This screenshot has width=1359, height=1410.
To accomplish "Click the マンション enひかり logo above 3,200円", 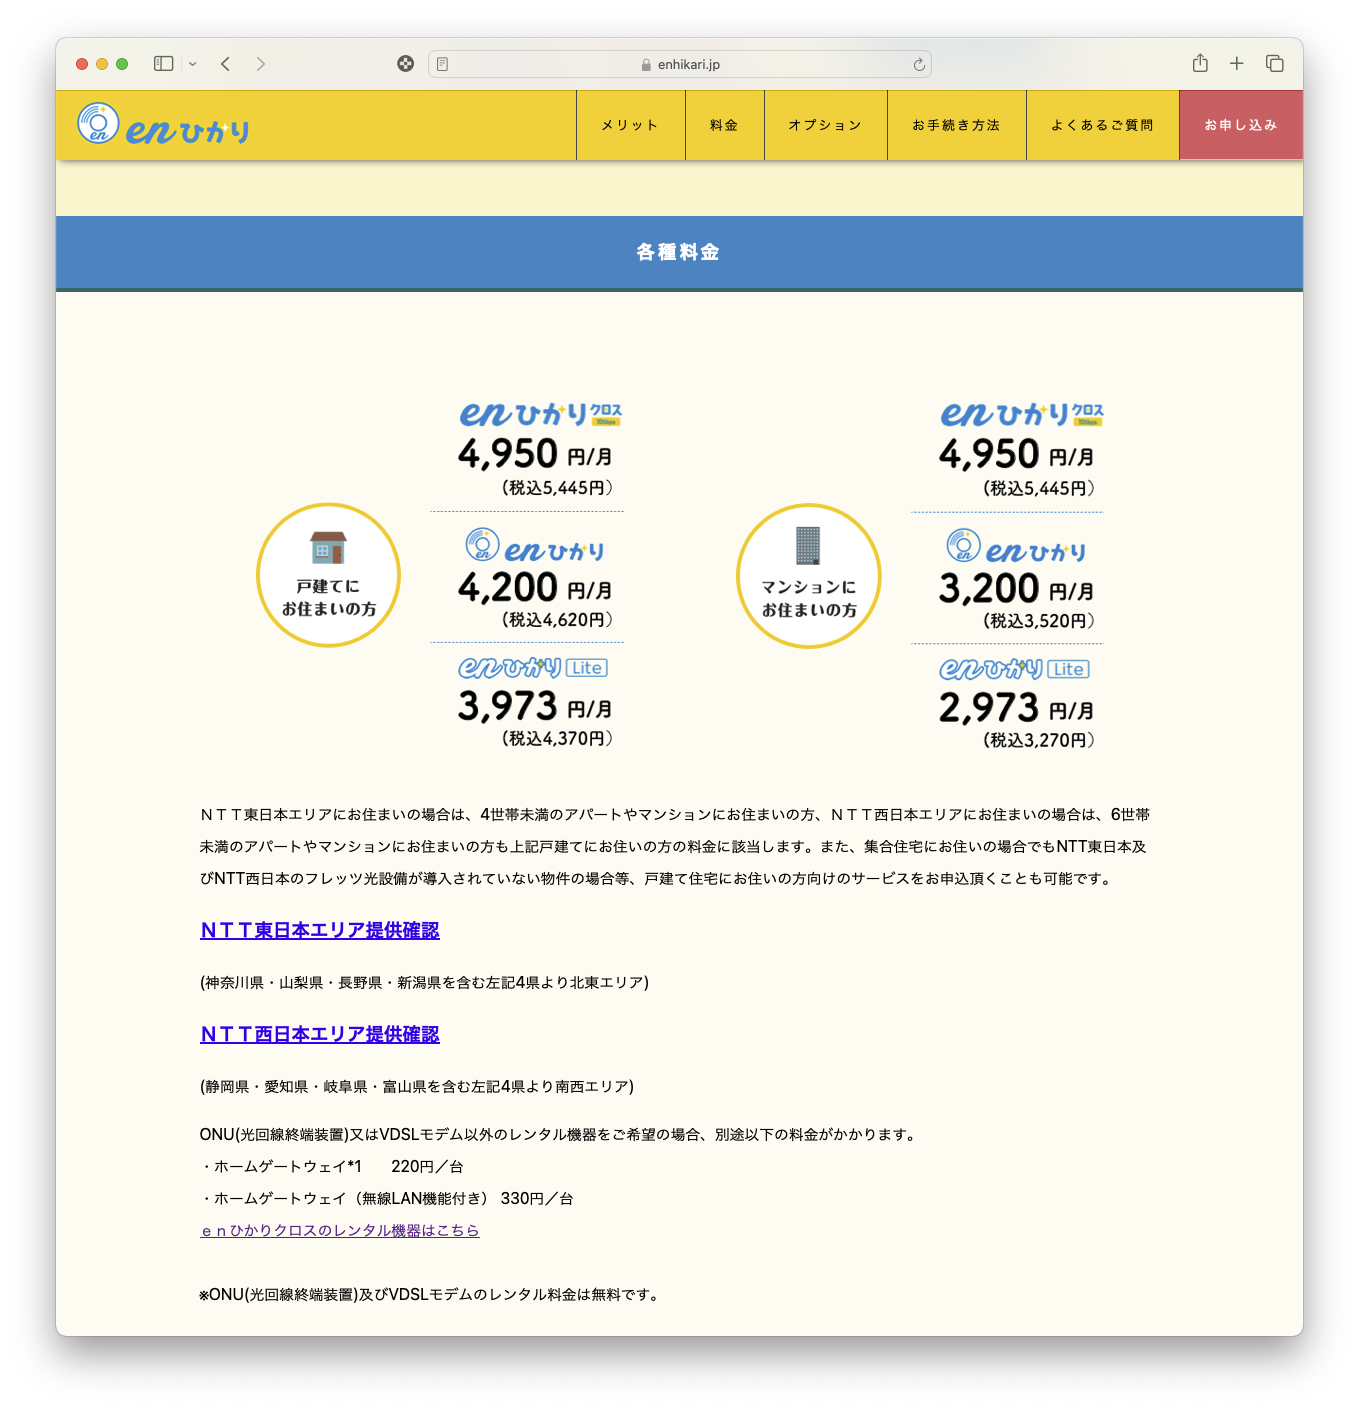I will point(1016,547).
